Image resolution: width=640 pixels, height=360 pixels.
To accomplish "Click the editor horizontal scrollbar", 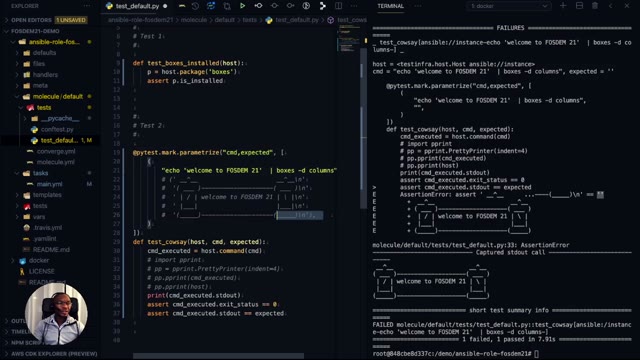I will [218, 356].
